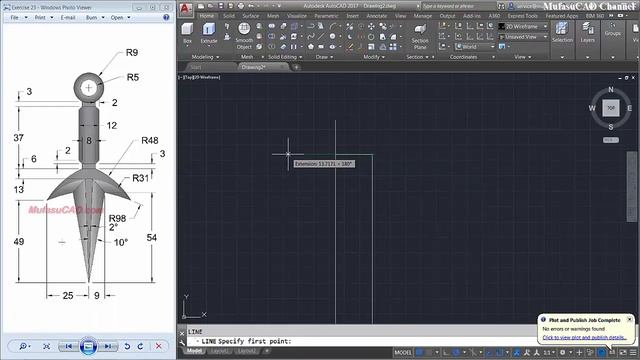Screen dimensions: 640x360
Task: Open the Selection panel button
Action: [x=562, y=32]
